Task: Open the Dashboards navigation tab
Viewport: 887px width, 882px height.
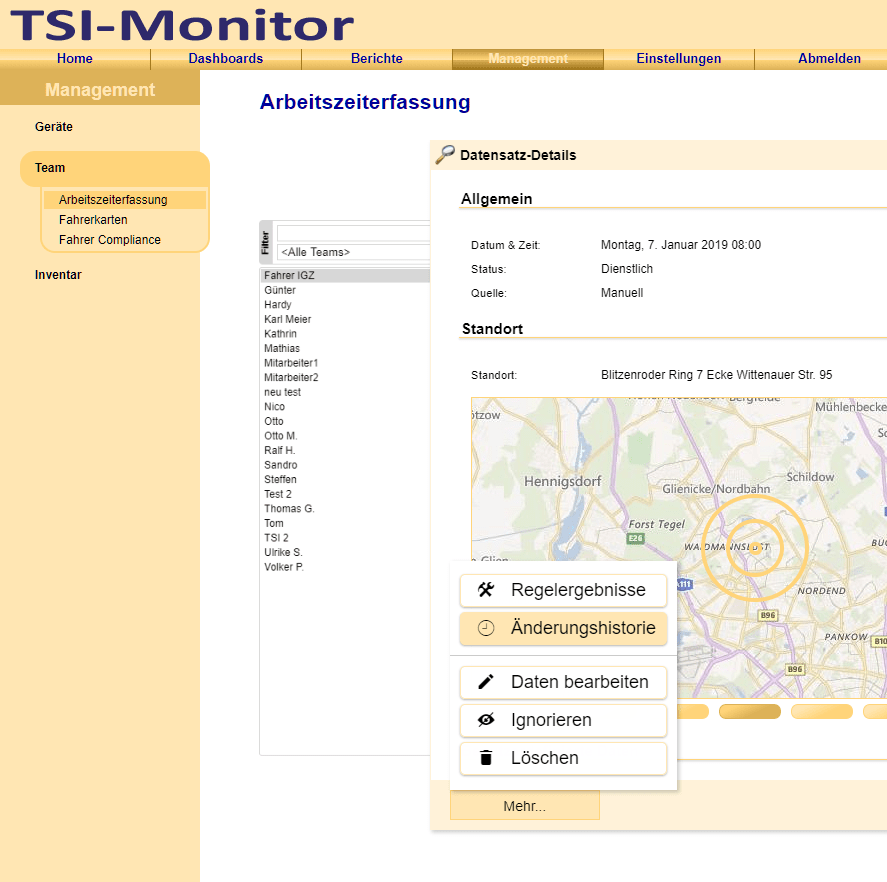Action: point(226,59)
